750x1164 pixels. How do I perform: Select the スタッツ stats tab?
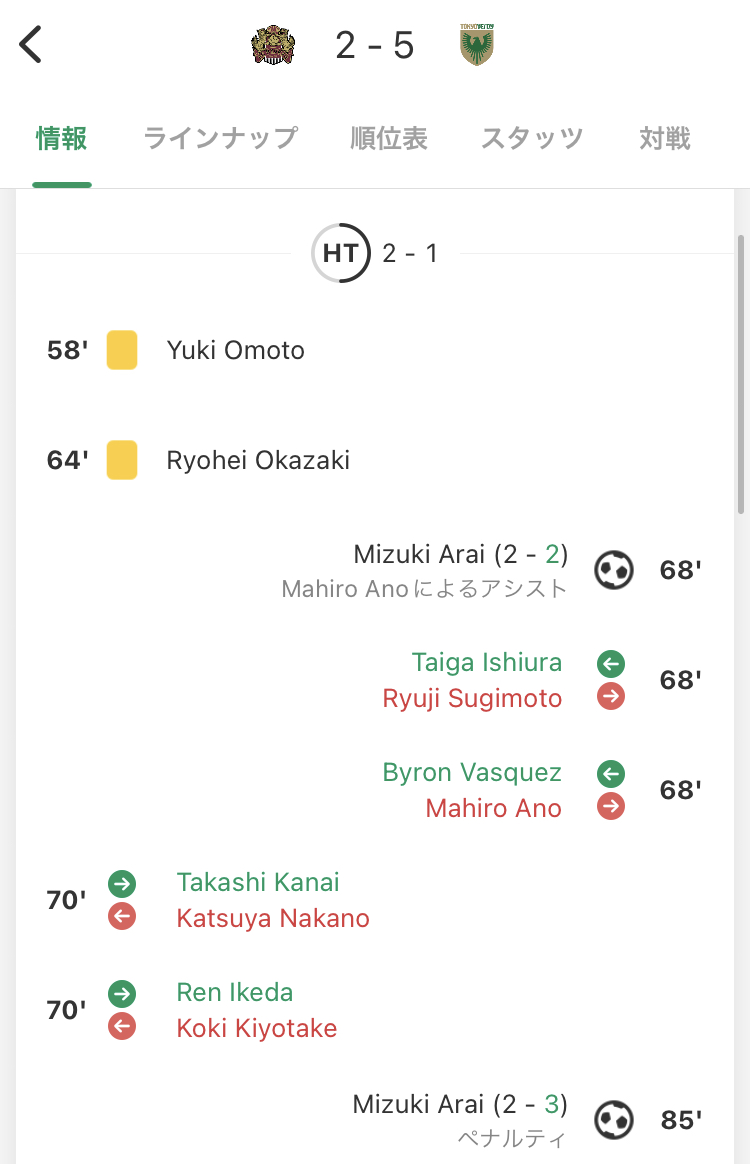coord(532,138)
